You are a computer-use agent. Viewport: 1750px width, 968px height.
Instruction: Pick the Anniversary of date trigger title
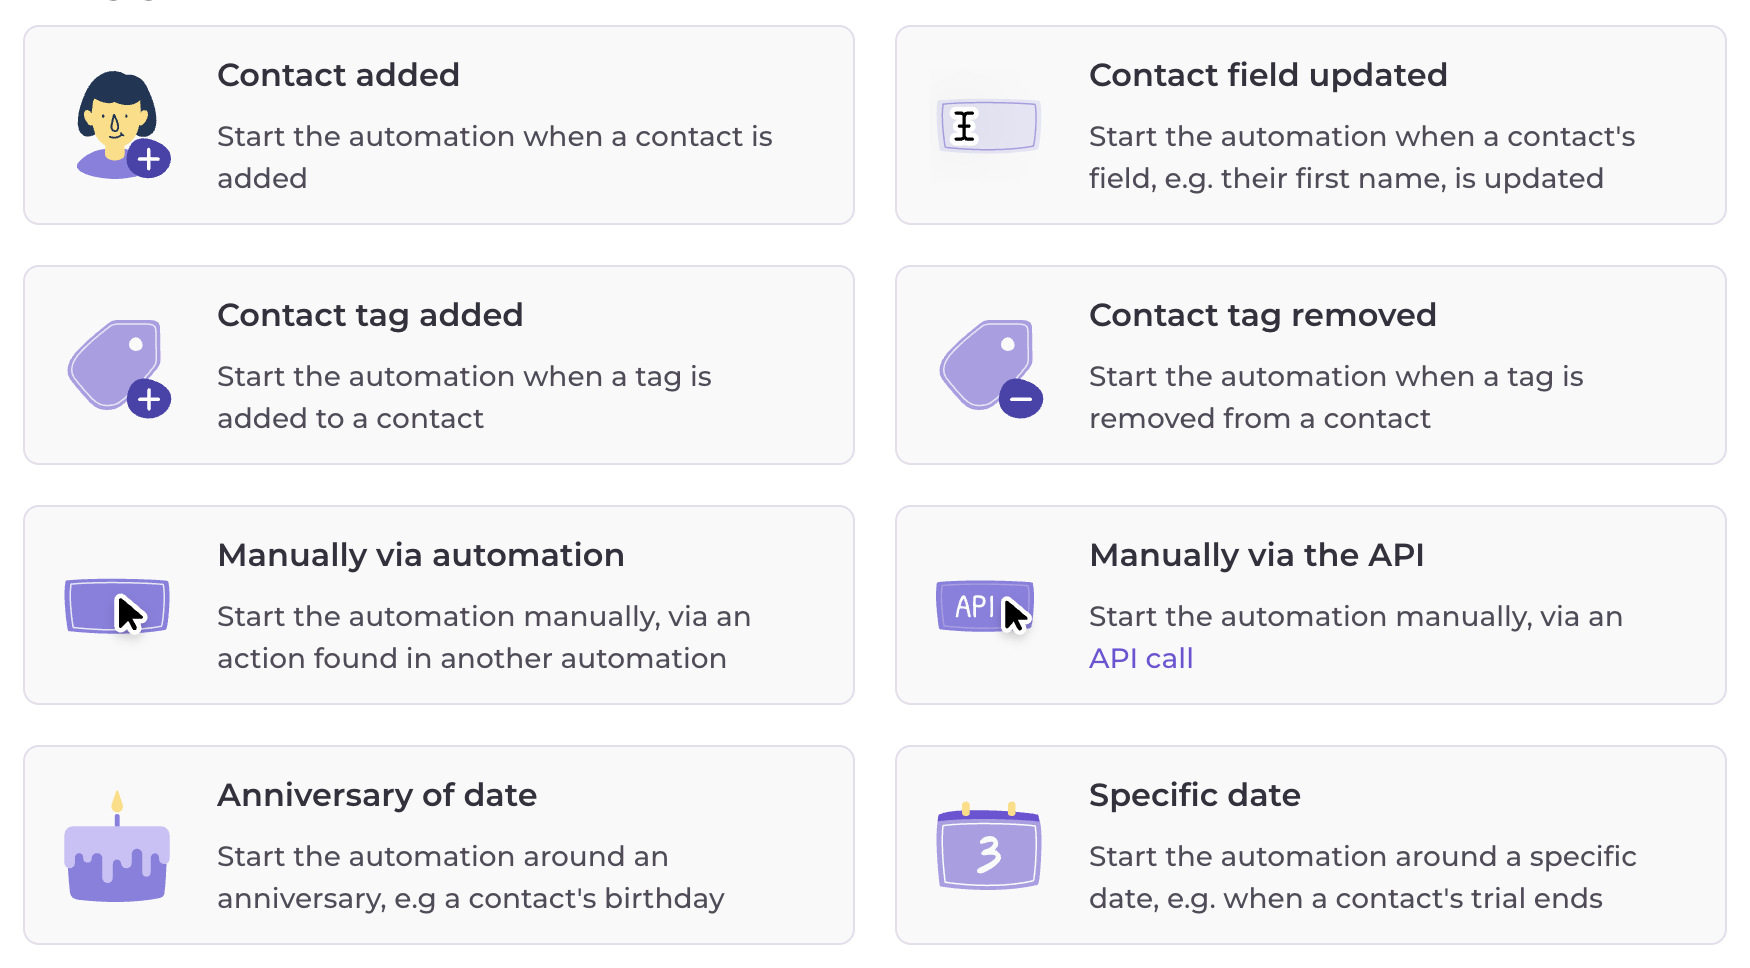click(377, 795)
